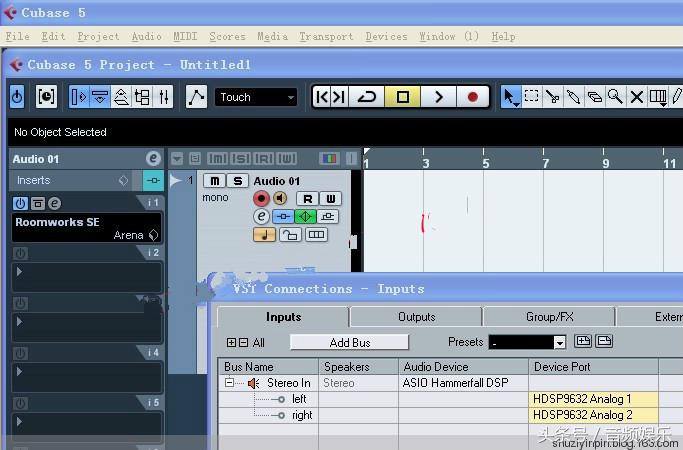Open Arena preset selector for Roomworks SE
The height and width of the screenshot is (450, 683).
154,235
